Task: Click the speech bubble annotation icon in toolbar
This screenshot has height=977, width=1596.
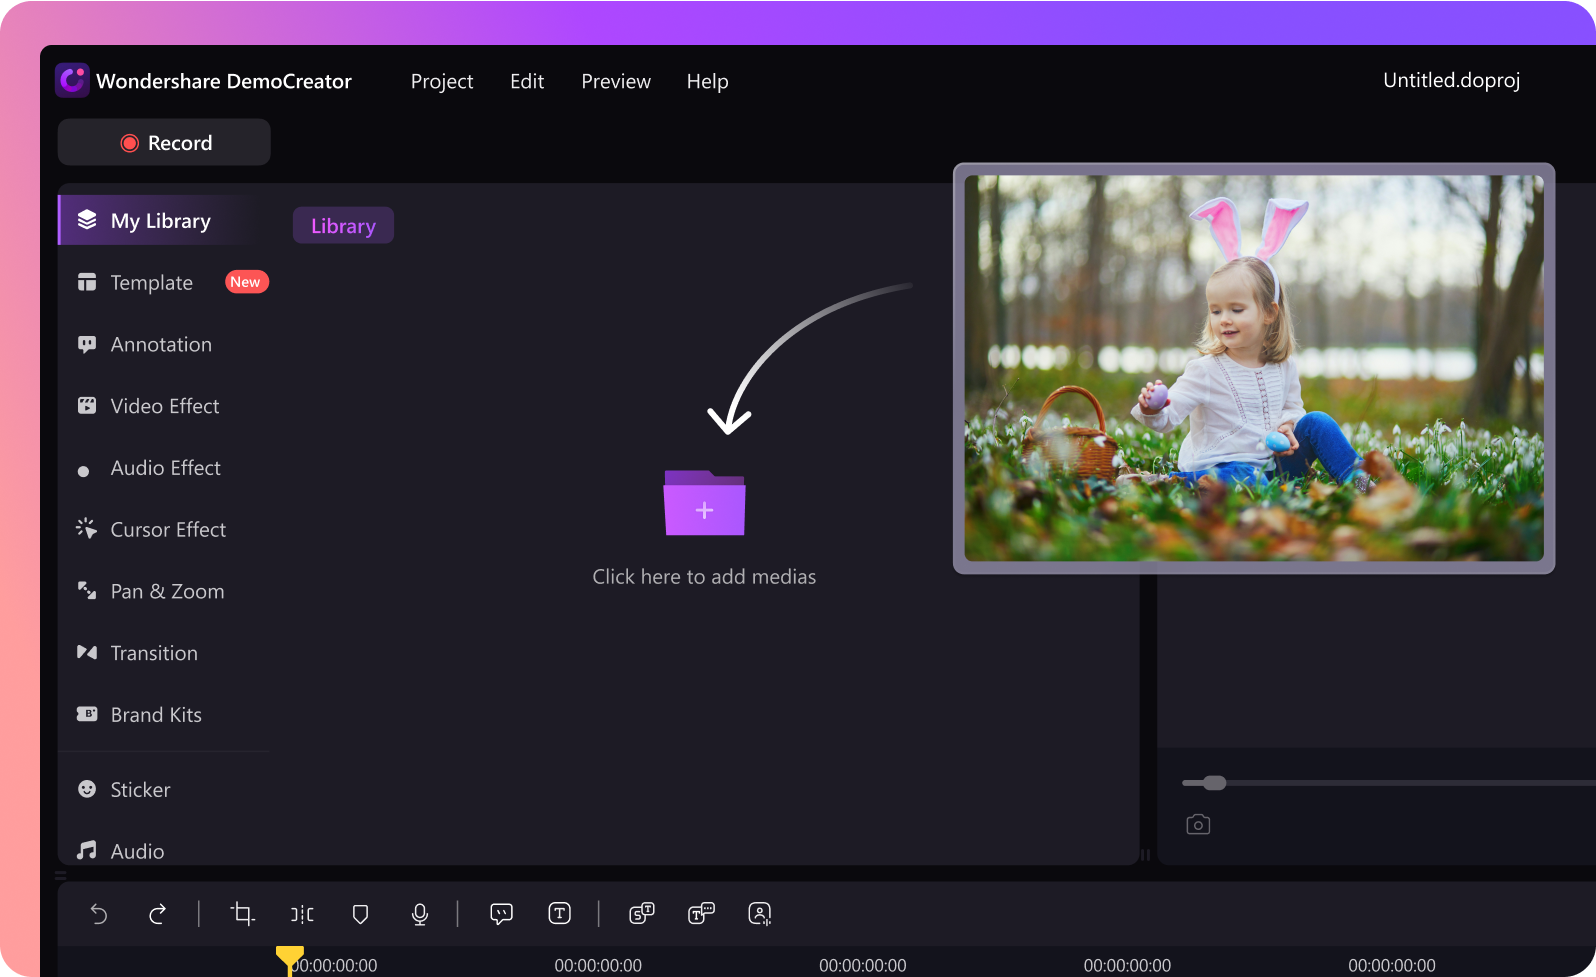Action: (501, 913)
